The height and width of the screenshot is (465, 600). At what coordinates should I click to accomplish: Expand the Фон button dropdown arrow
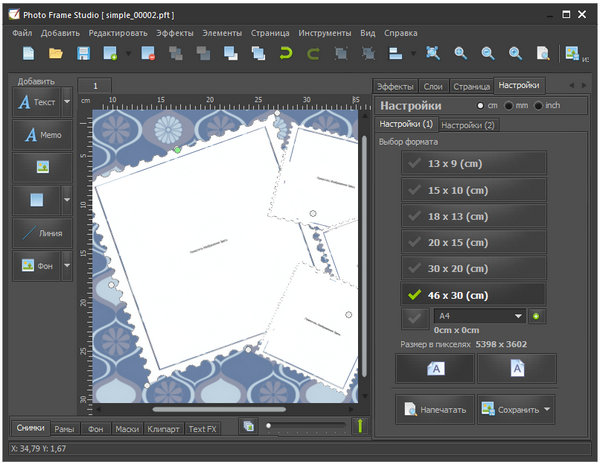(x=67, y=265)
